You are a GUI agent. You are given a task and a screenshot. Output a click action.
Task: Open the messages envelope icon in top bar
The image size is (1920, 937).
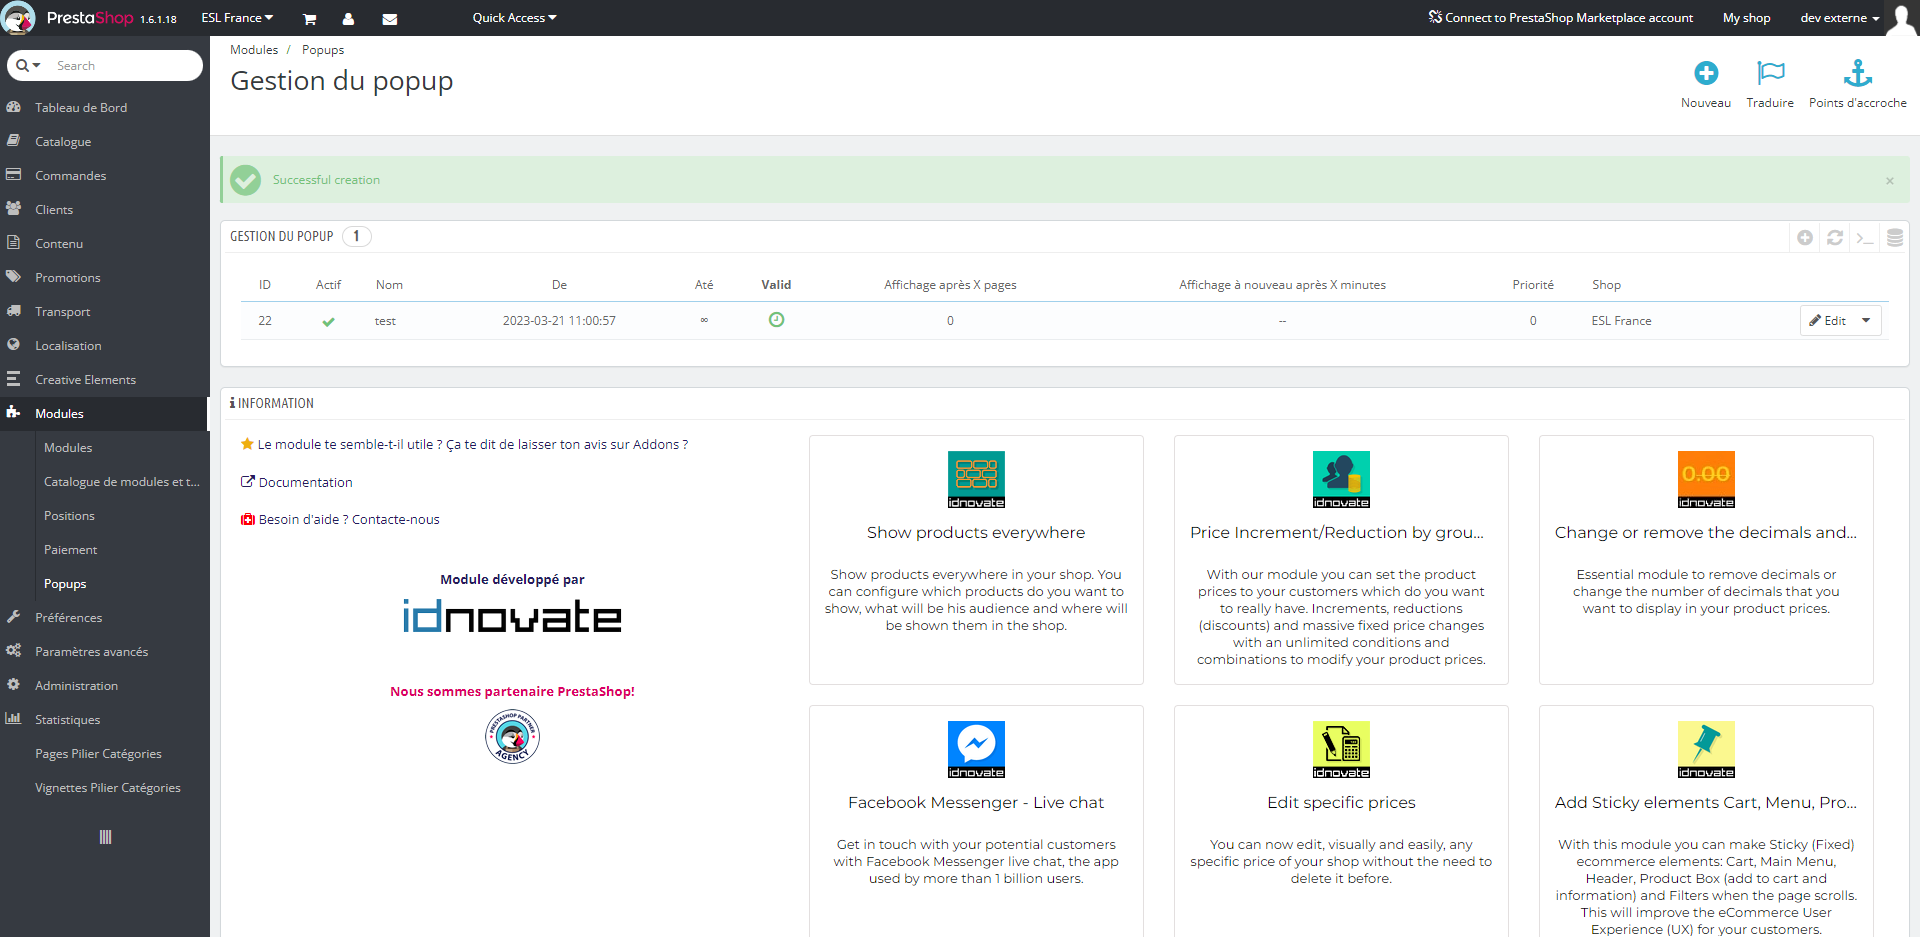pyautogui.click(x=390, y=18)
